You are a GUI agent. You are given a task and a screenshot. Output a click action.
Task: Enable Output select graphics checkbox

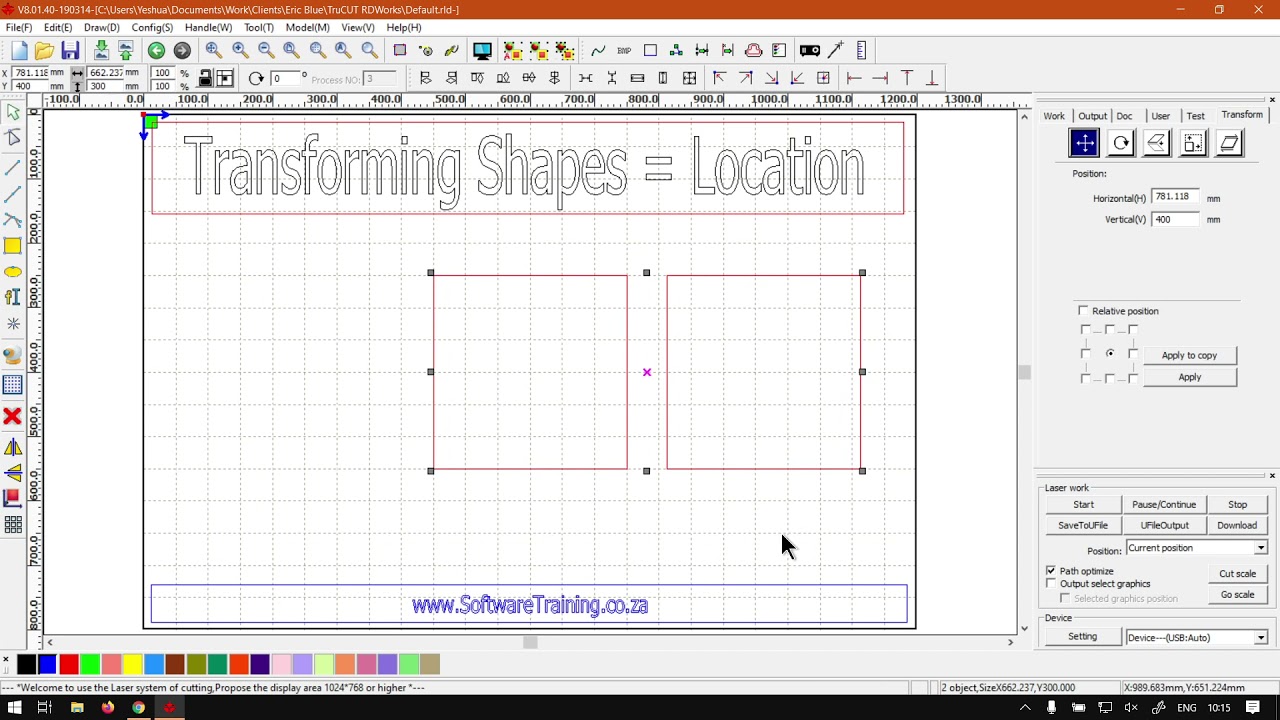click(x=1051, y=584)
